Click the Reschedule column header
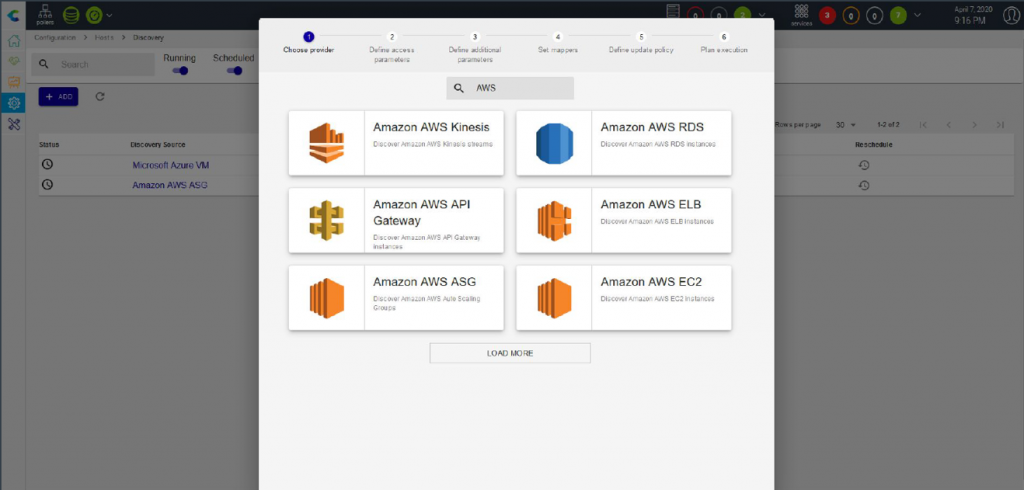The height and width of the screenshot is (490, 1024). coord(874,144)
